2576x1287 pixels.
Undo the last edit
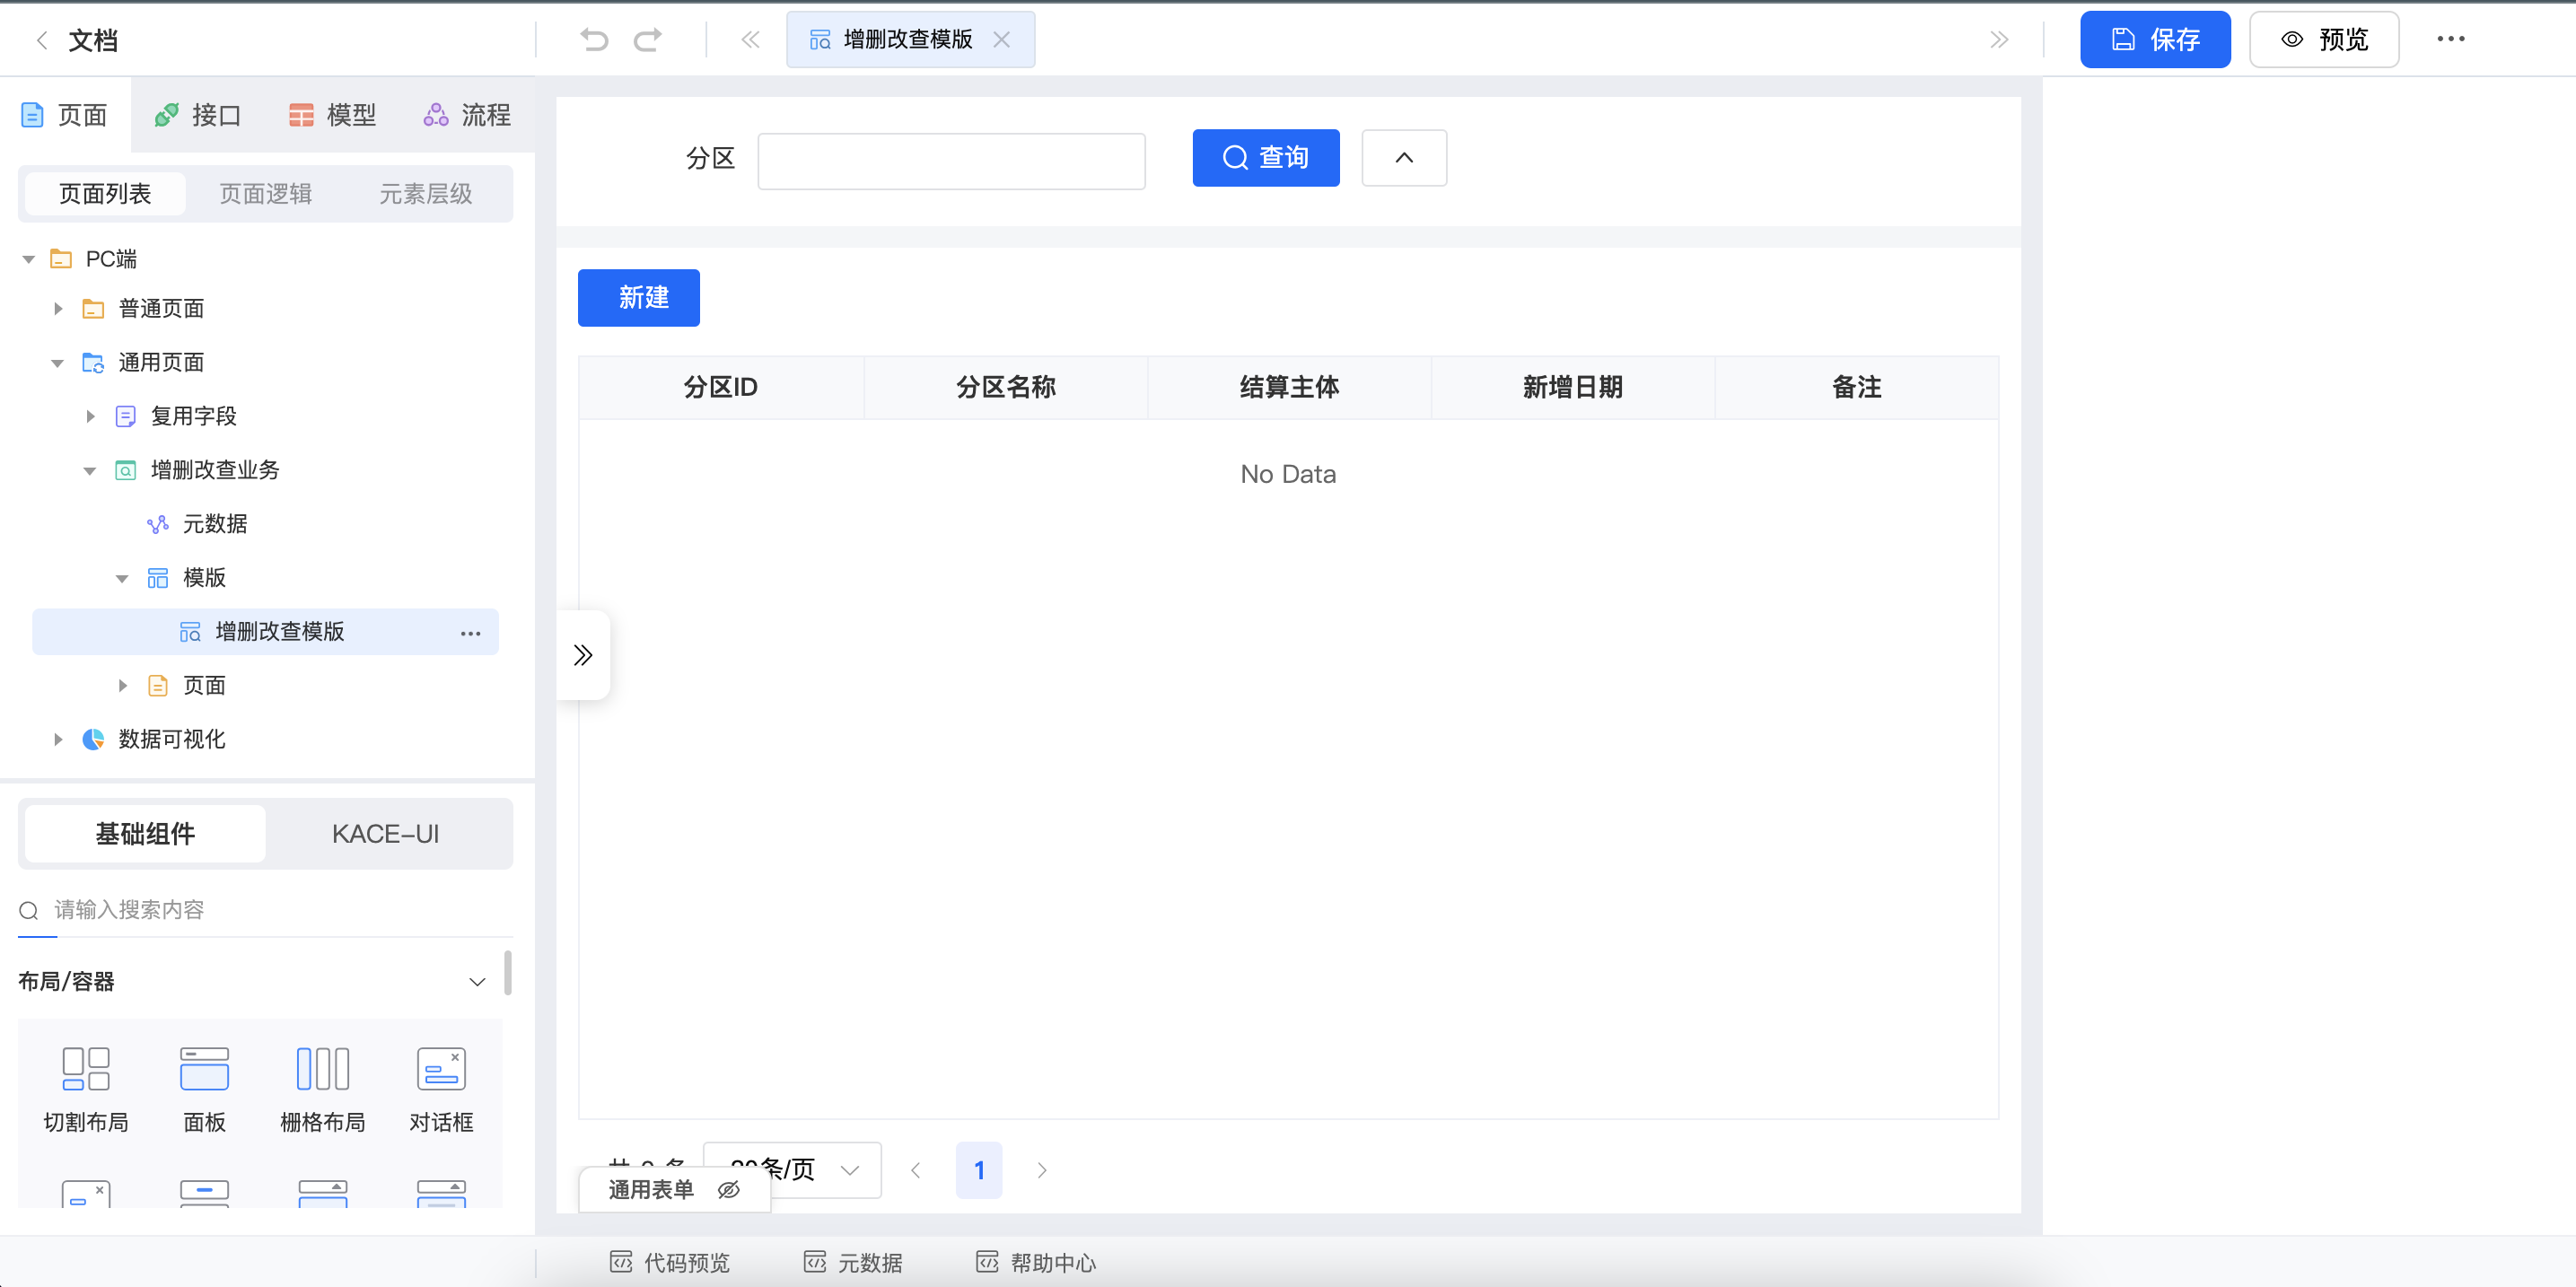pos(594,40)
